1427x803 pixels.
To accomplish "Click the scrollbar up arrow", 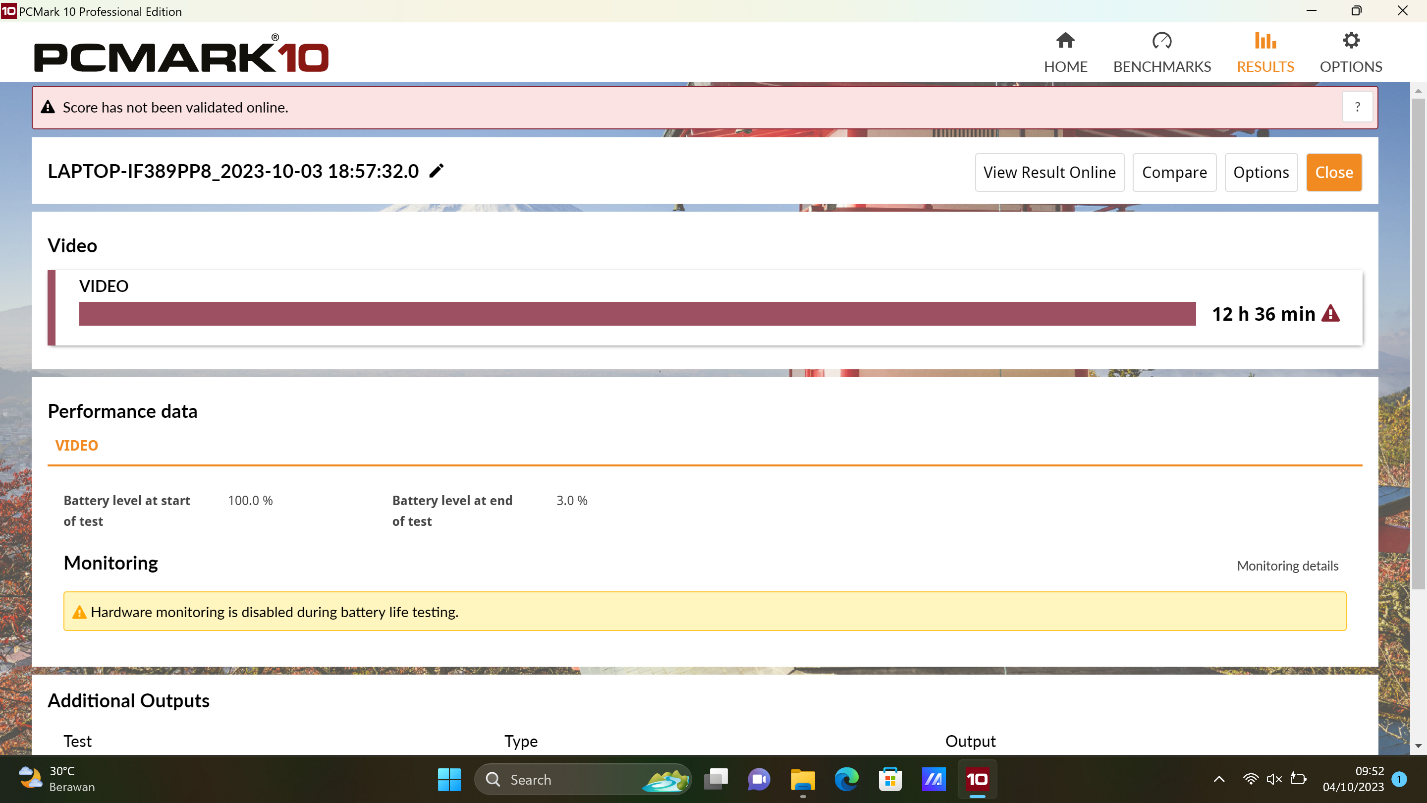I will (1418, 90).
